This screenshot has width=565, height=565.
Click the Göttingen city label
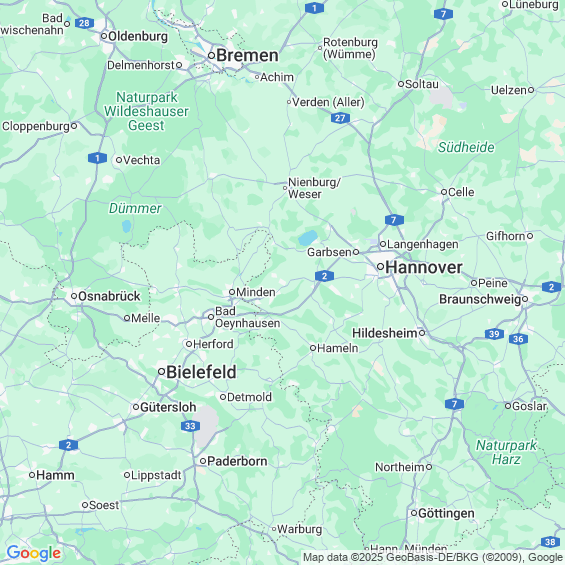[446, 513]
